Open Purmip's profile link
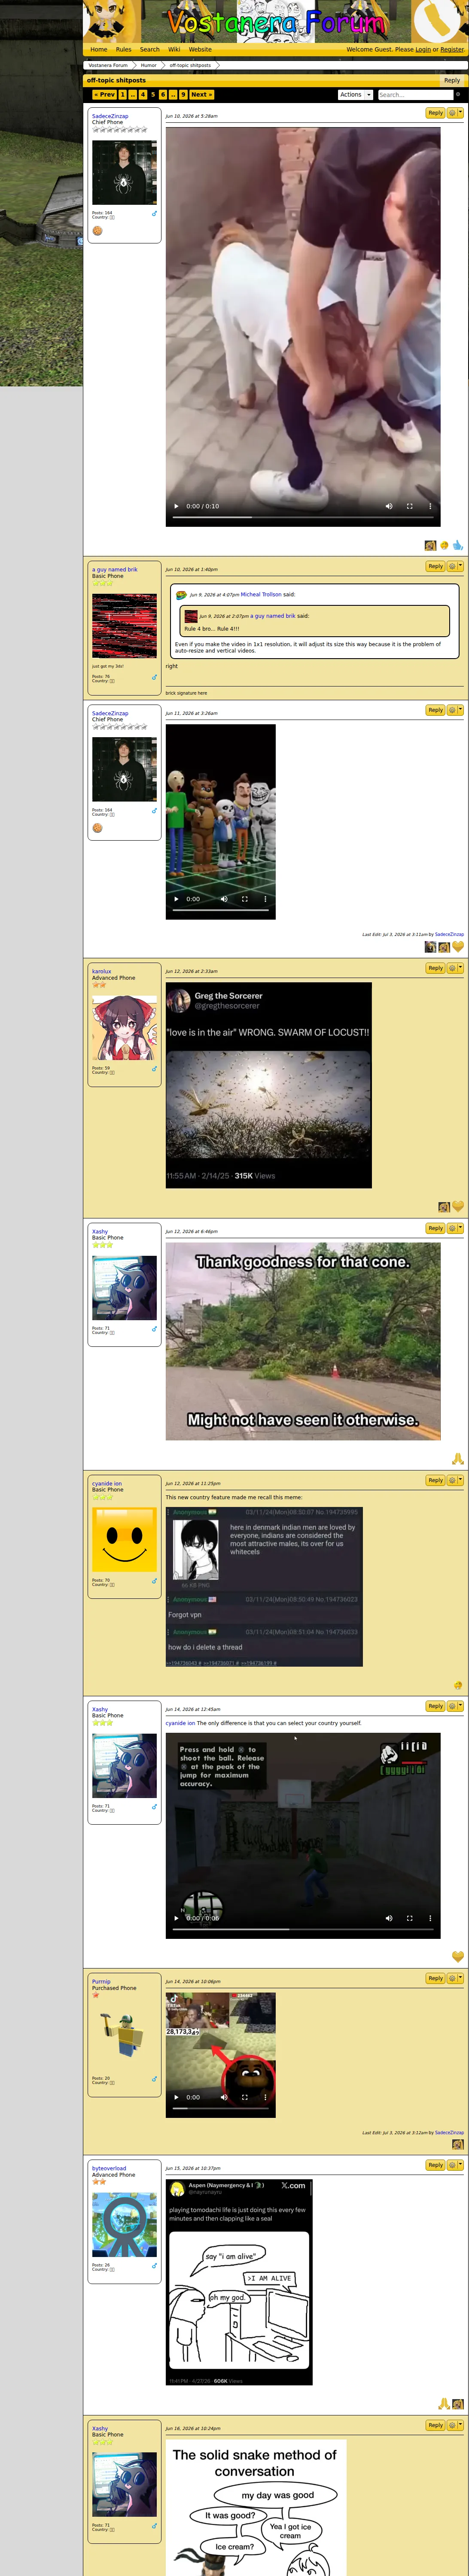Viewport: 469px width, 2576px height. (101, 1982)
